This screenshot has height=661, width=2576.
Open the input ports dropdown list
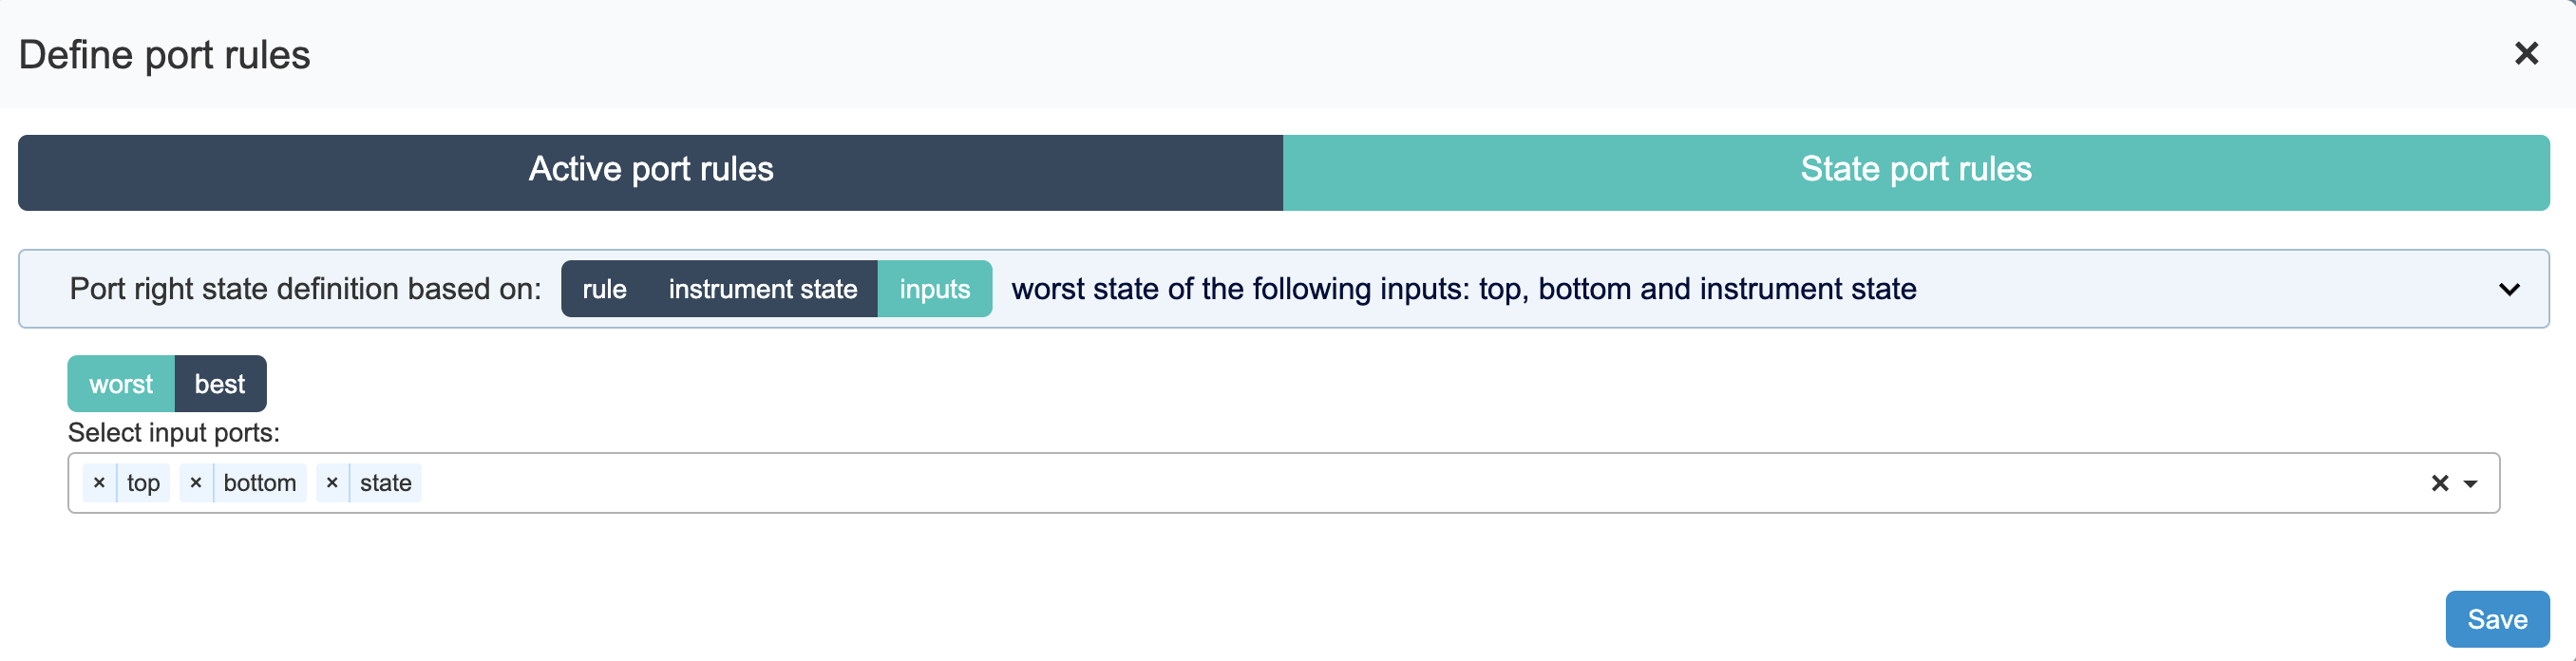point(2470,484)
